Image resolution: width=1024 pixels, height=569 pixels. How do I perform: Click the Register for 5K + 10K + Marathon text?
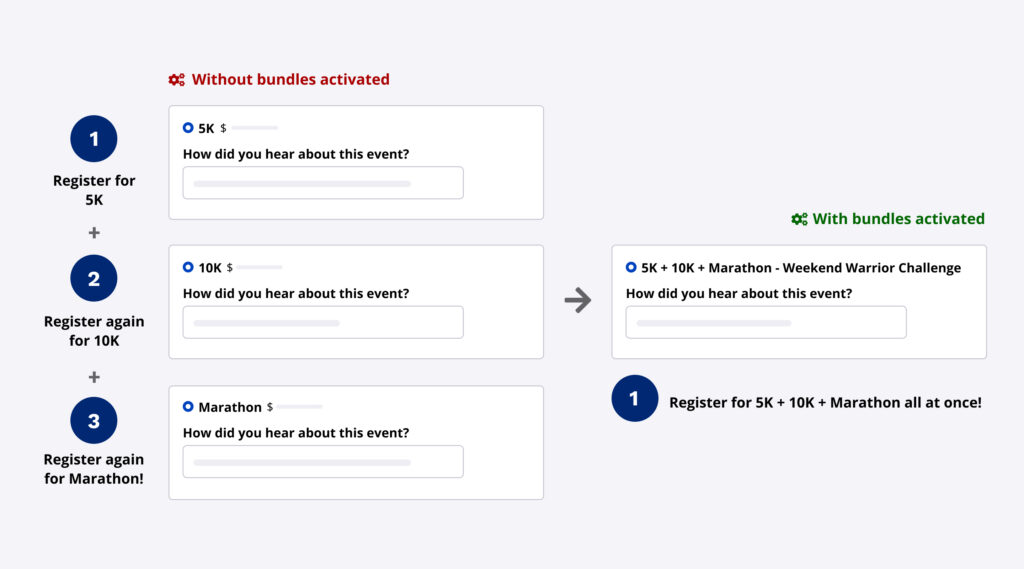pyautogui.click(x=825, y=402)
